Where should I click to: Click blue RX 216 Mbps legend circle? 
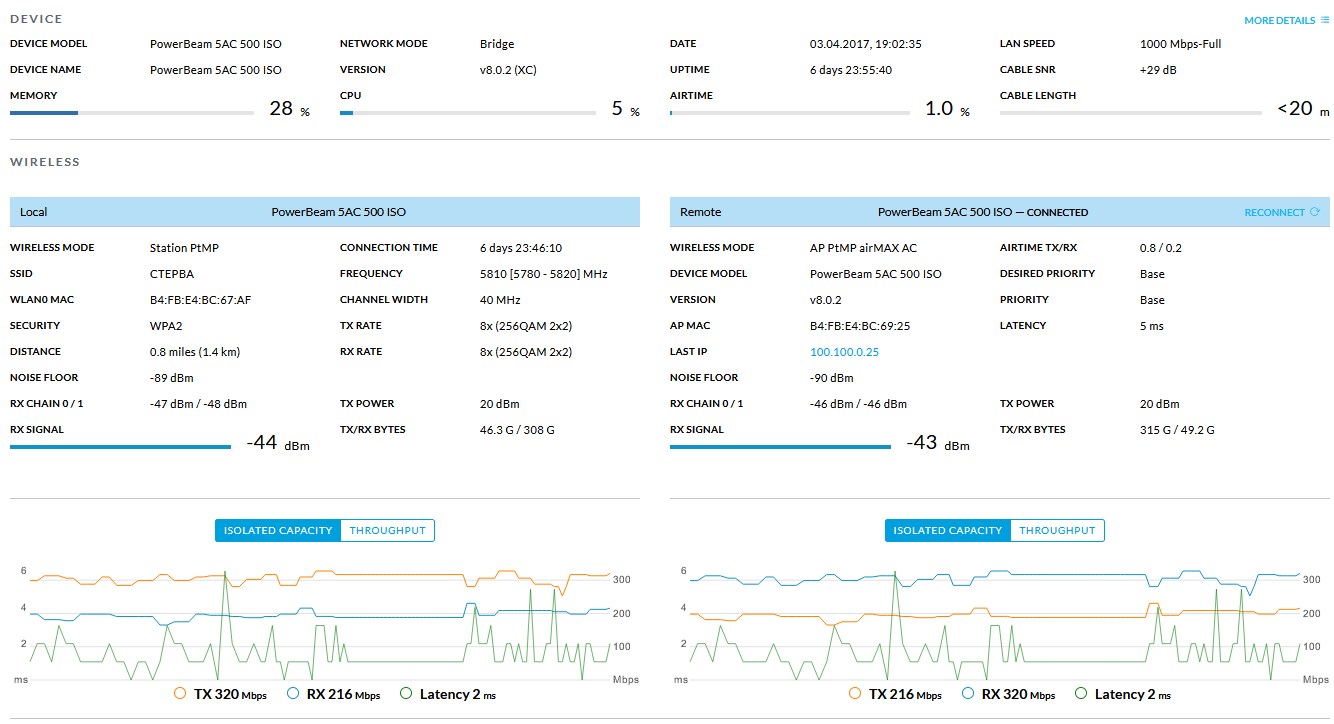[293, 693]
